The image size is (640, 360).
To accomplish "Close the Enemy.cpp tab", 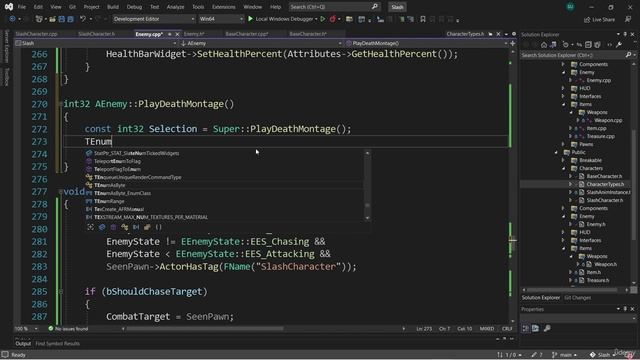I will click(177, 34).
